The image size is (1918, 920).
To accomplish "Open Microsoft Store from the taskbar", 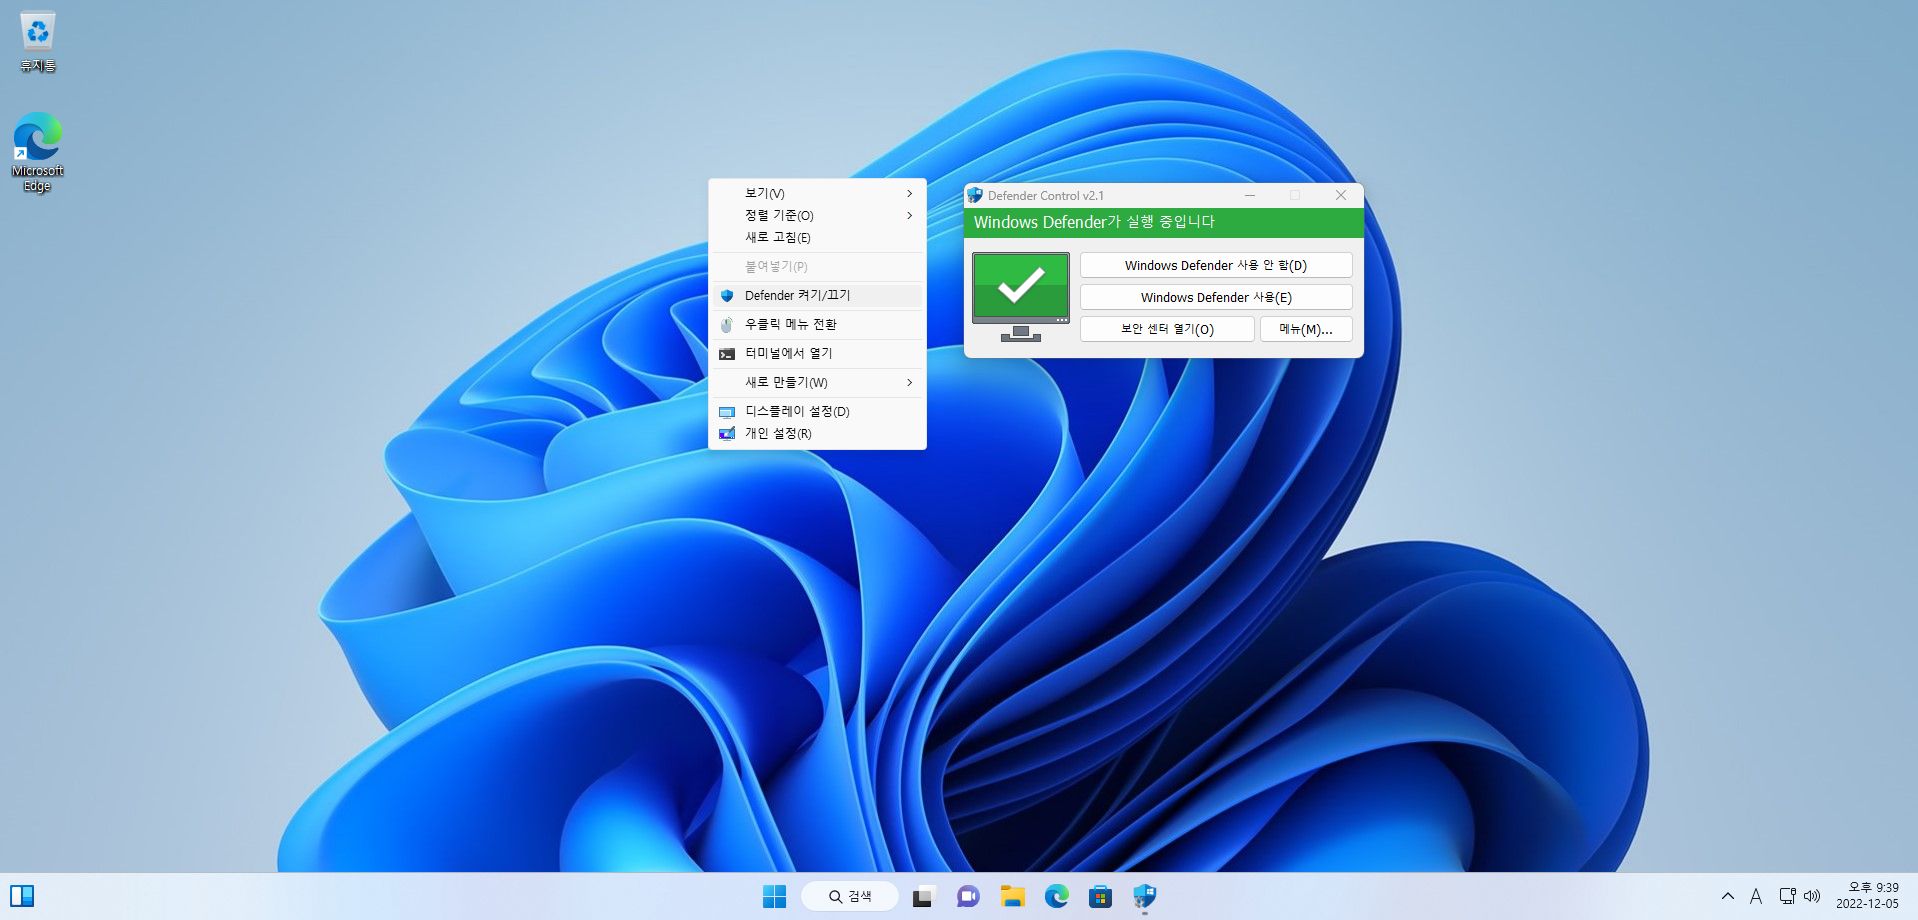I will tap(1100, 897).
